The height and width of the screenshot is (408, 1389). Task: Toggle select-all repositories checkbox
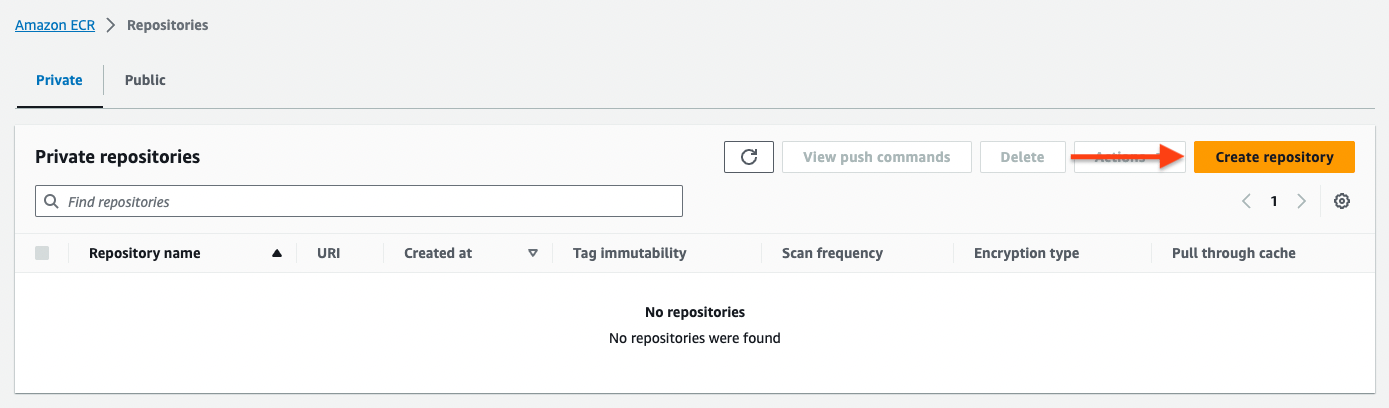click(x=42, y=253)
